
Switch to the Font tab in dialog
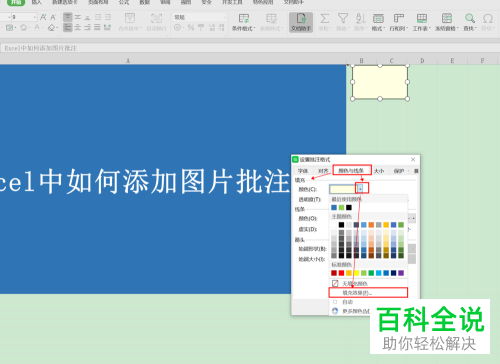(303, 171)
